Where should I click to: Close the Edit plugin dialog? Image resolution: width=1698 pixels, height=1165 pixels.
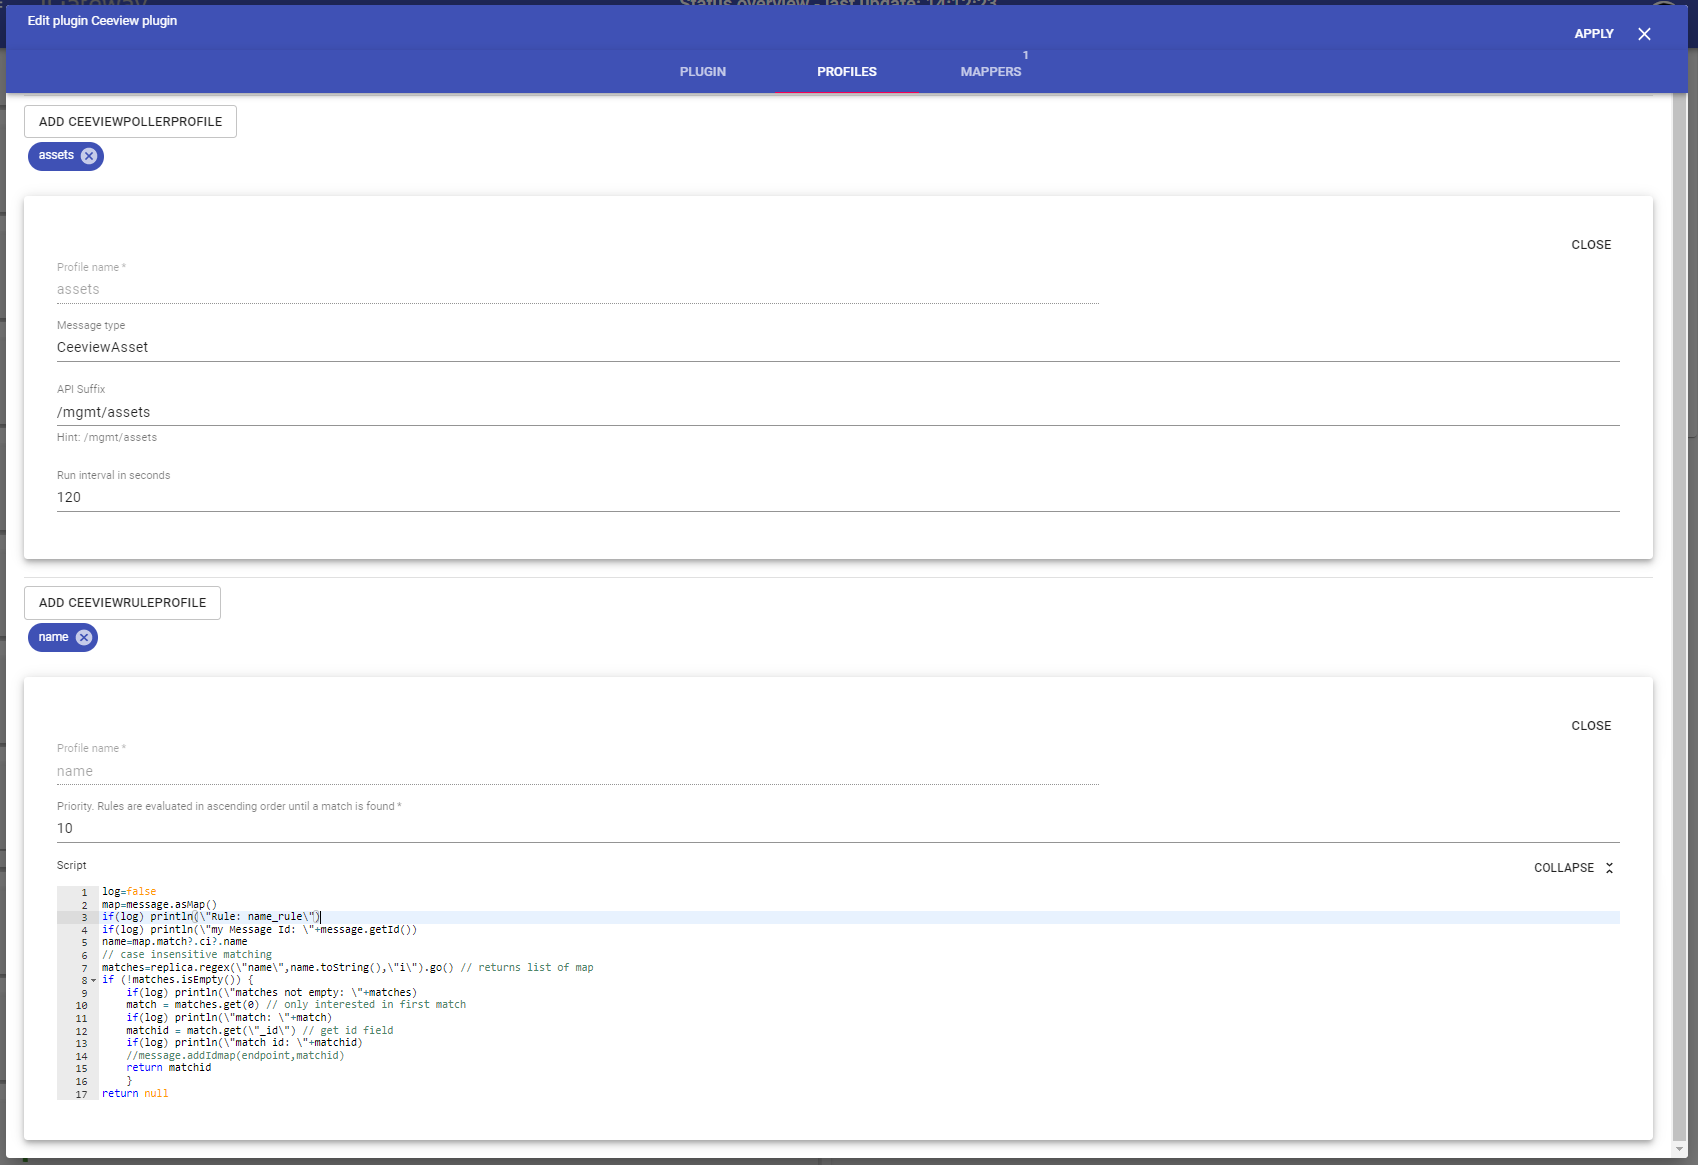pos(1644,34)
